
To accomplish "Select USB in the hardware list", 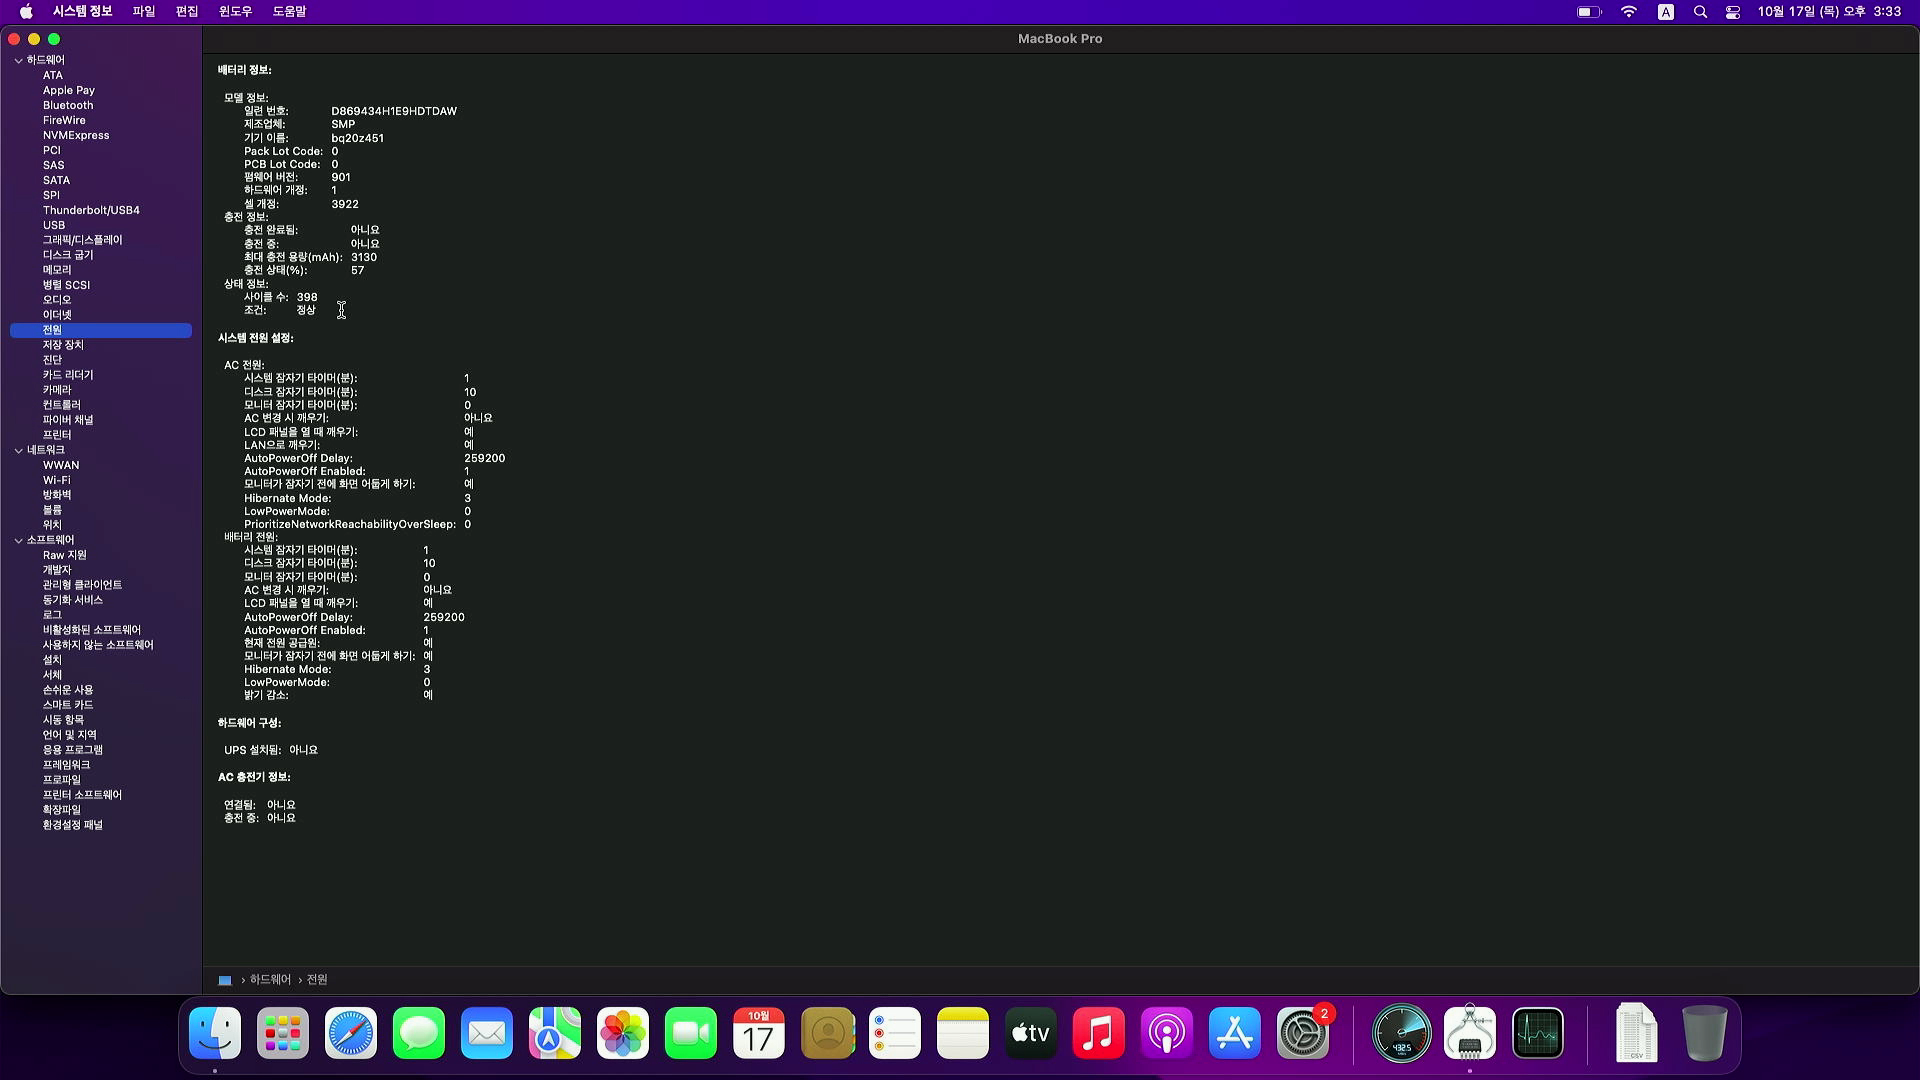I will tap(54, 225).
